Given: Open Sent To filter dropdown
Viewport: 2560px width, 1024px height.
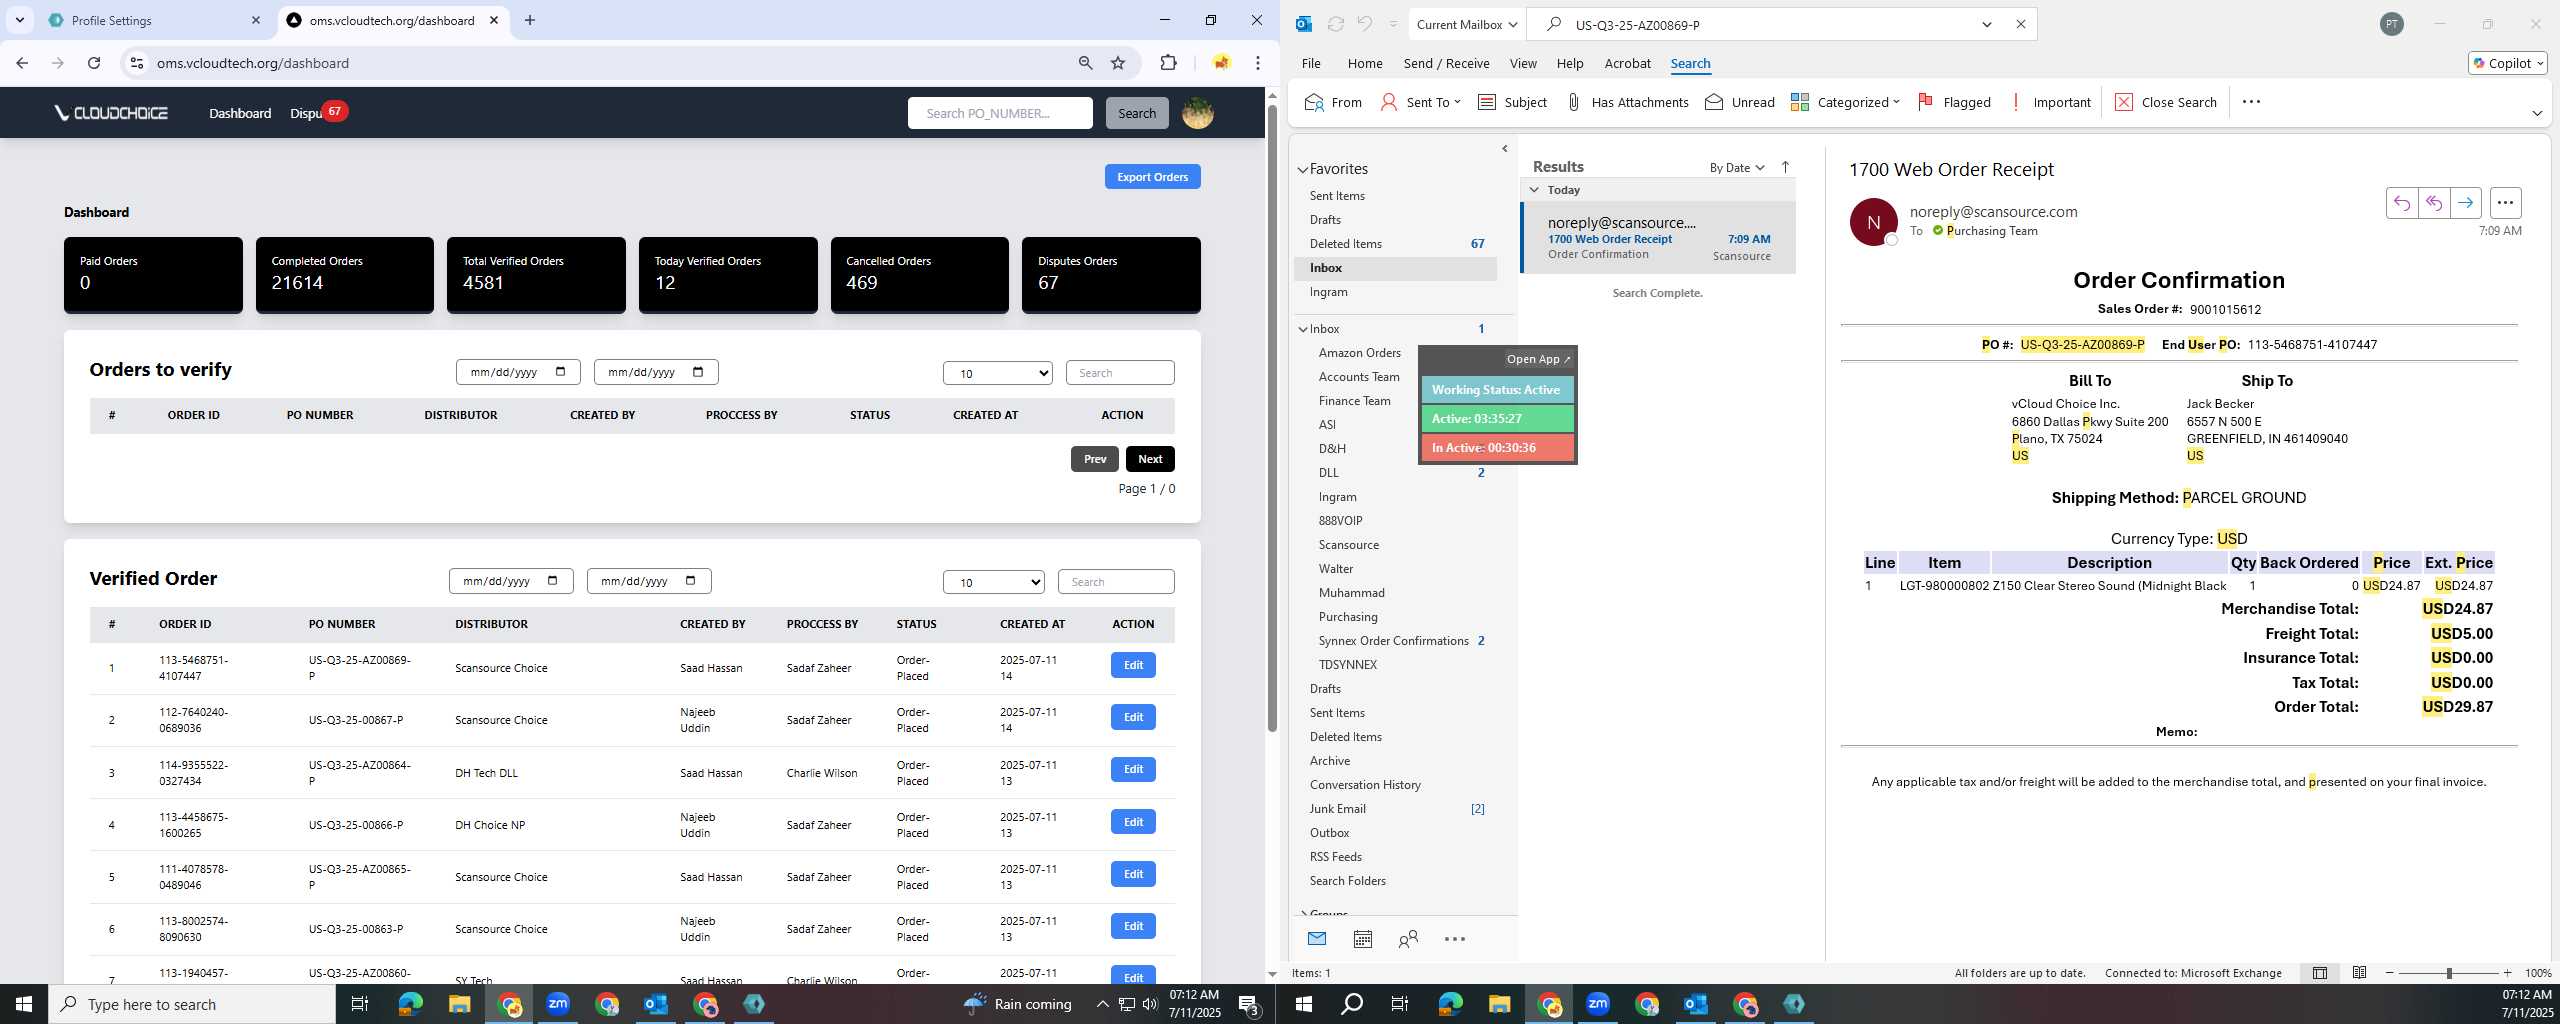Looking at the screenshot, I should tap(1421, 102).
